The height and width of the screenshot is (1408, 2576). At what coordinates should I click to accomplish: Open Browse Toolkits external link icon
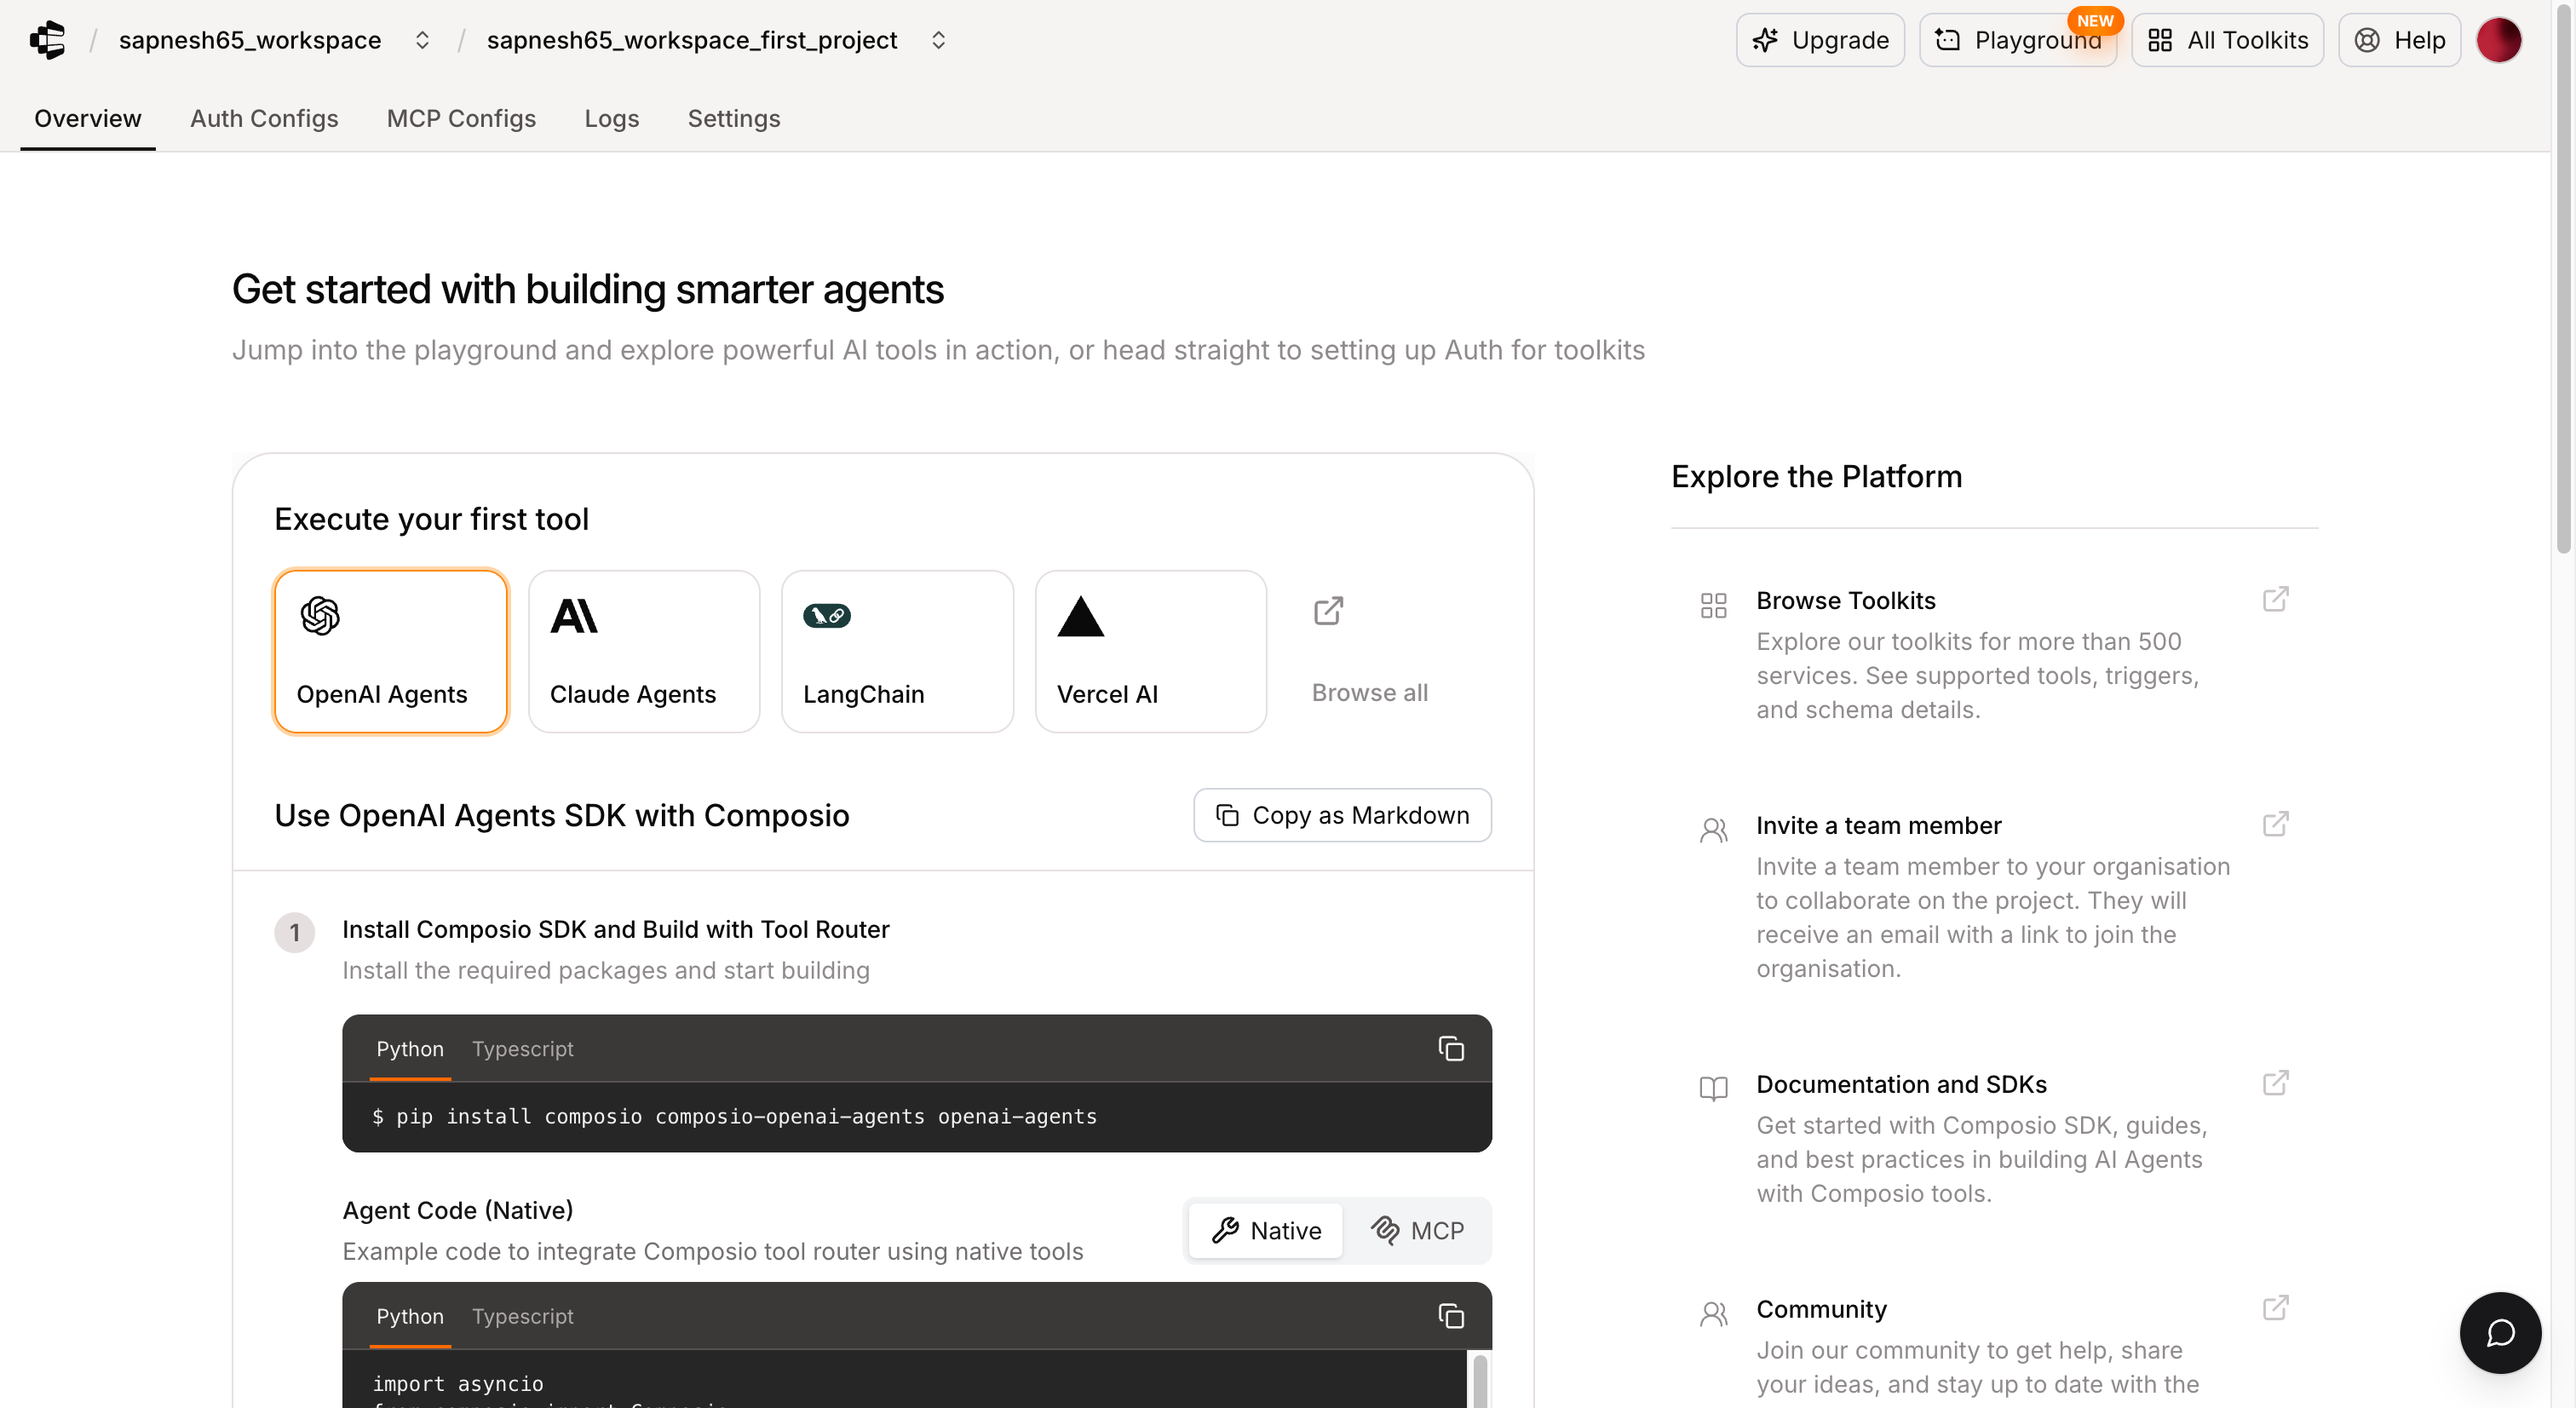(x=2276, y=598)
